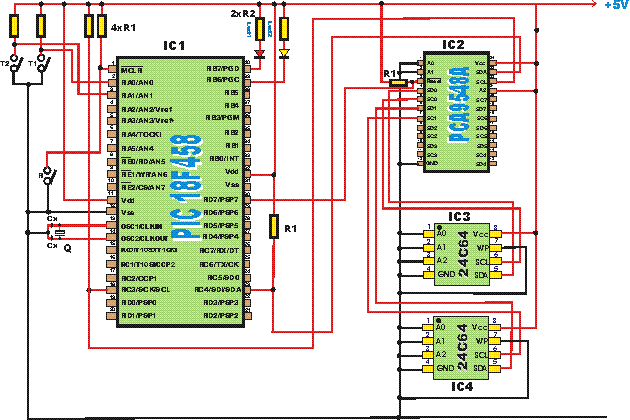The height and width of the screenshot is (420, 630).
Task: Click the PCA9548A chip name
Action: tap(459, 105)
